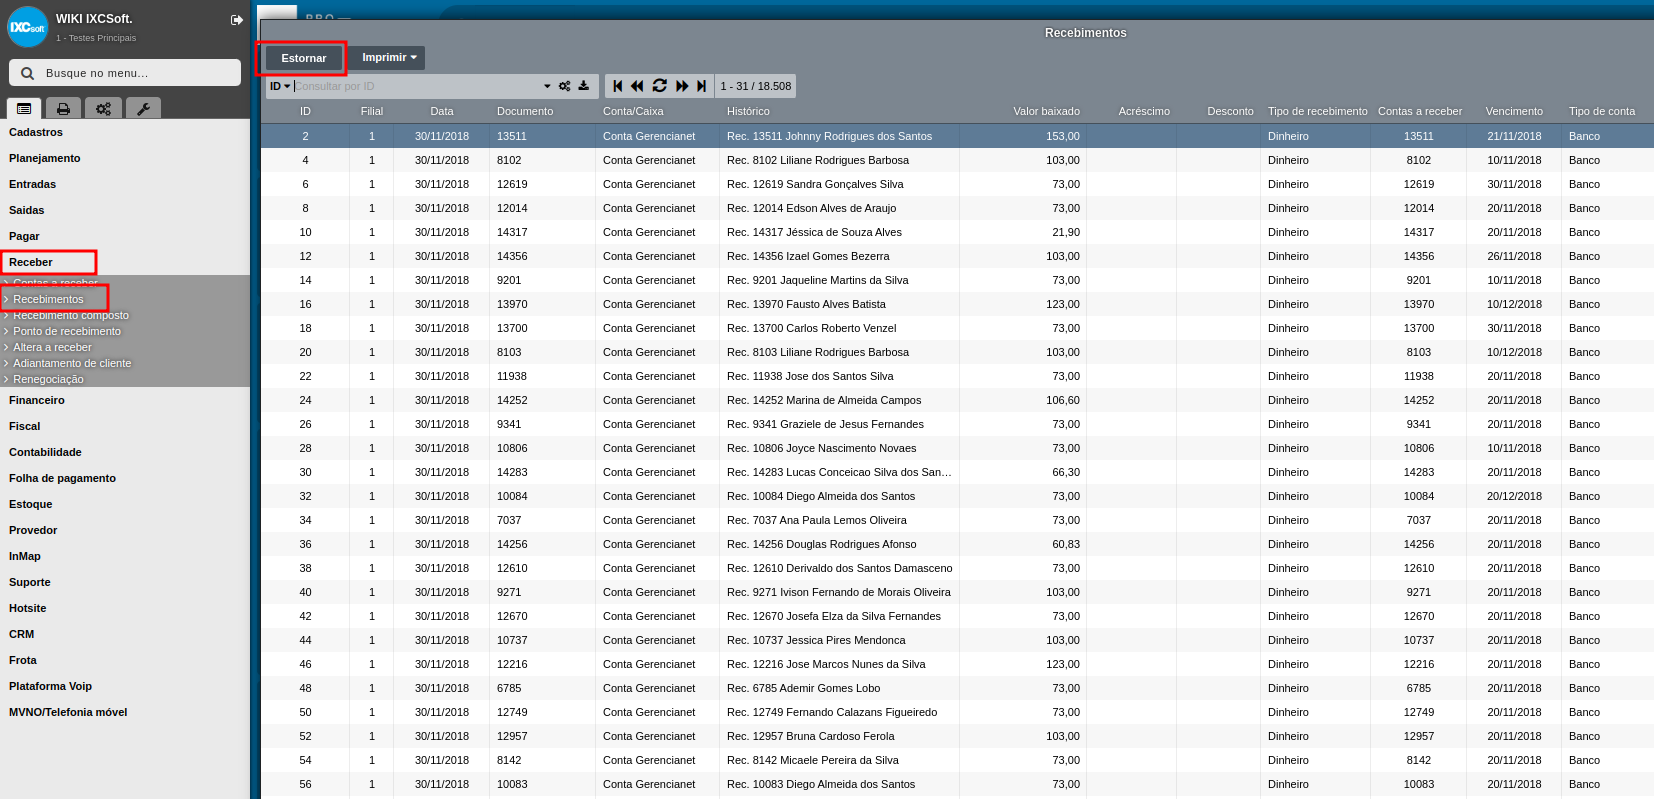Select row Rec. 11938 Jose dos Santos Silva

[x=957, y=376]
